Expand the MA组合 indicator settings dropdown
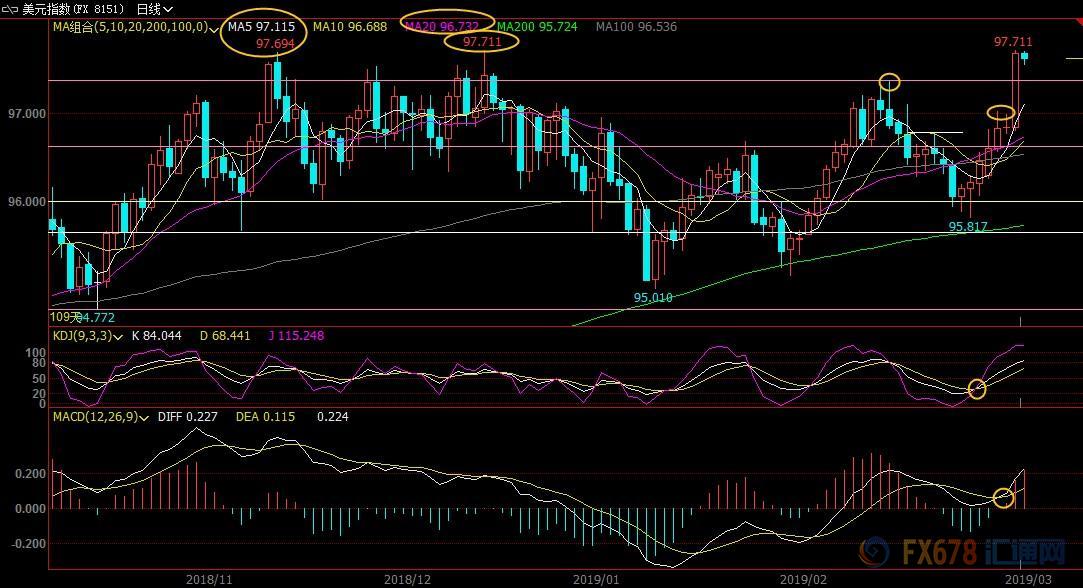This screenshot has height=588, width=1083. [x=214, y=27]
